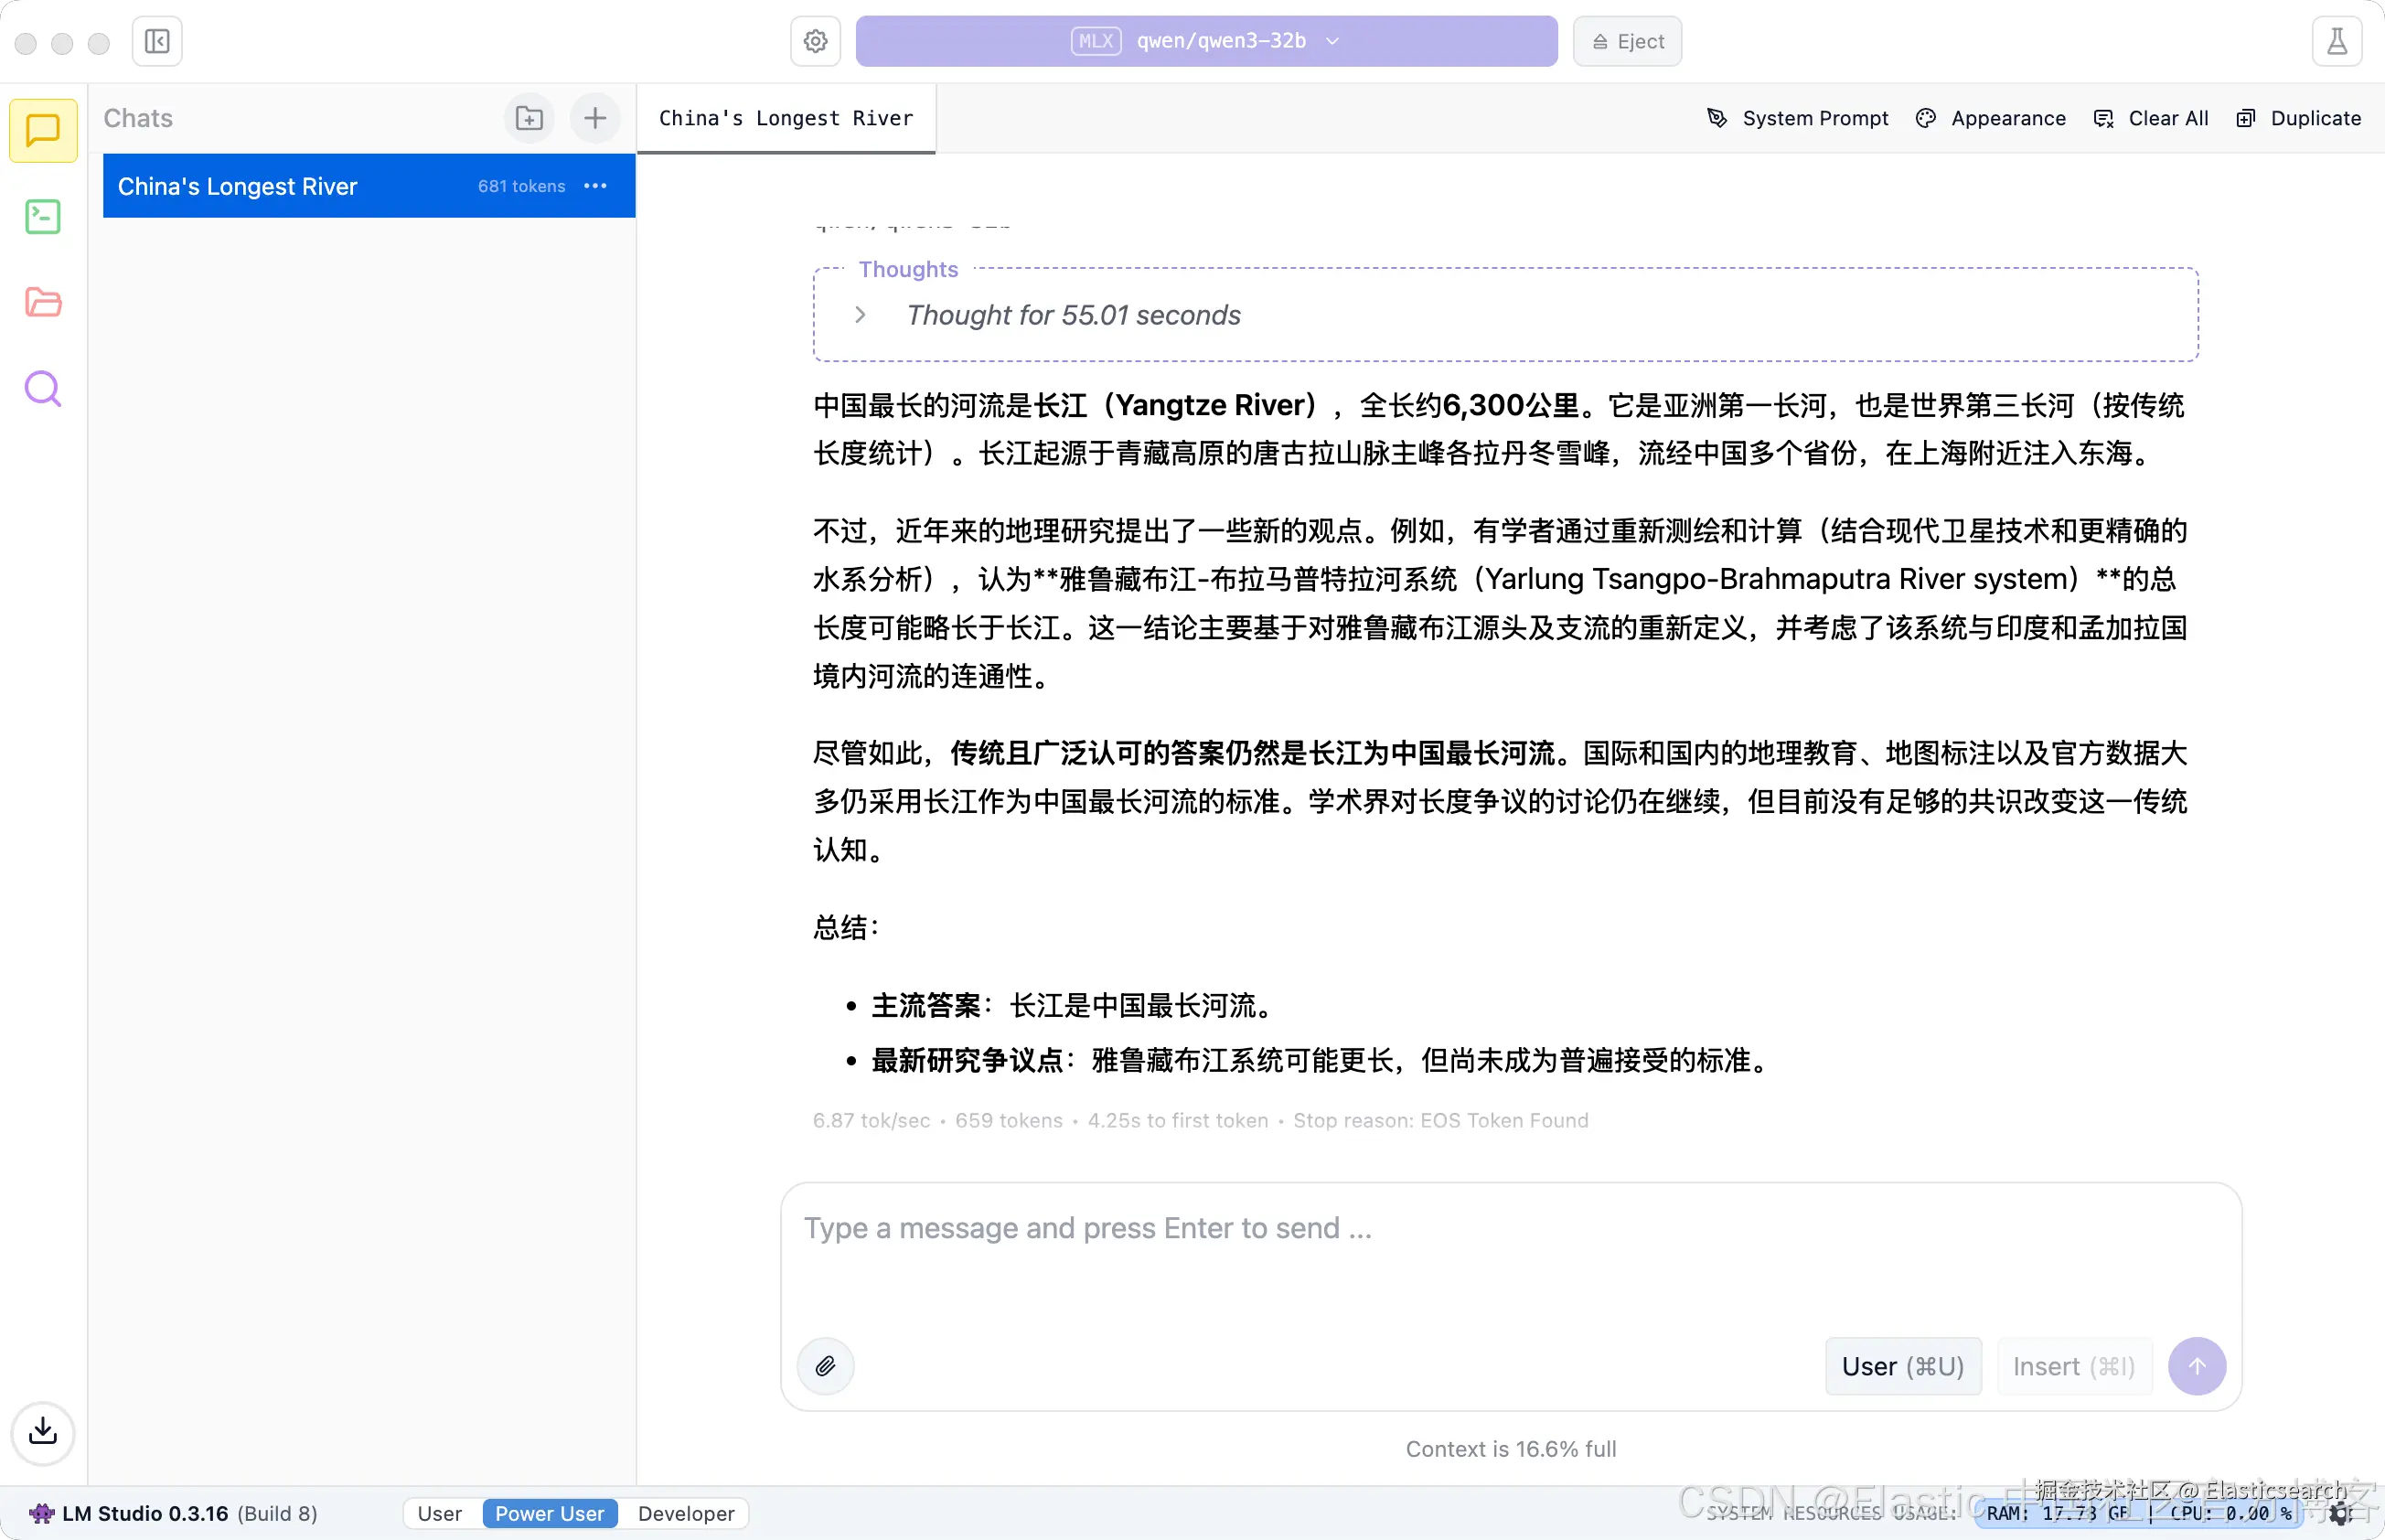Image resolution: width=2385 pixels, height=1540 pixels.
Task: Click the attach file paperclip icon
Action: [x=825, y=1366]
